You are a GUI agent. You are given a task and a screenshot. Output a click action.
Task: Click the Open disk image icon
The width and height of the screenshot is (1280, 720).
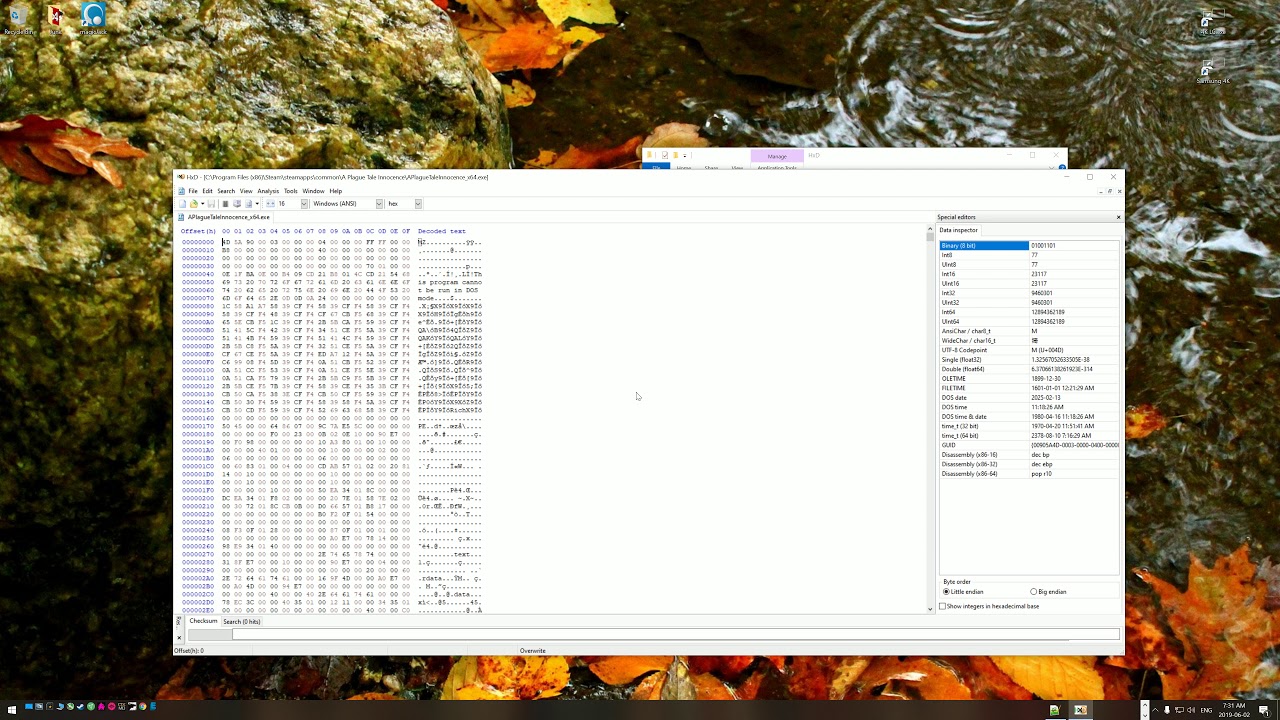pyautogui.click(x=248, y=204)
